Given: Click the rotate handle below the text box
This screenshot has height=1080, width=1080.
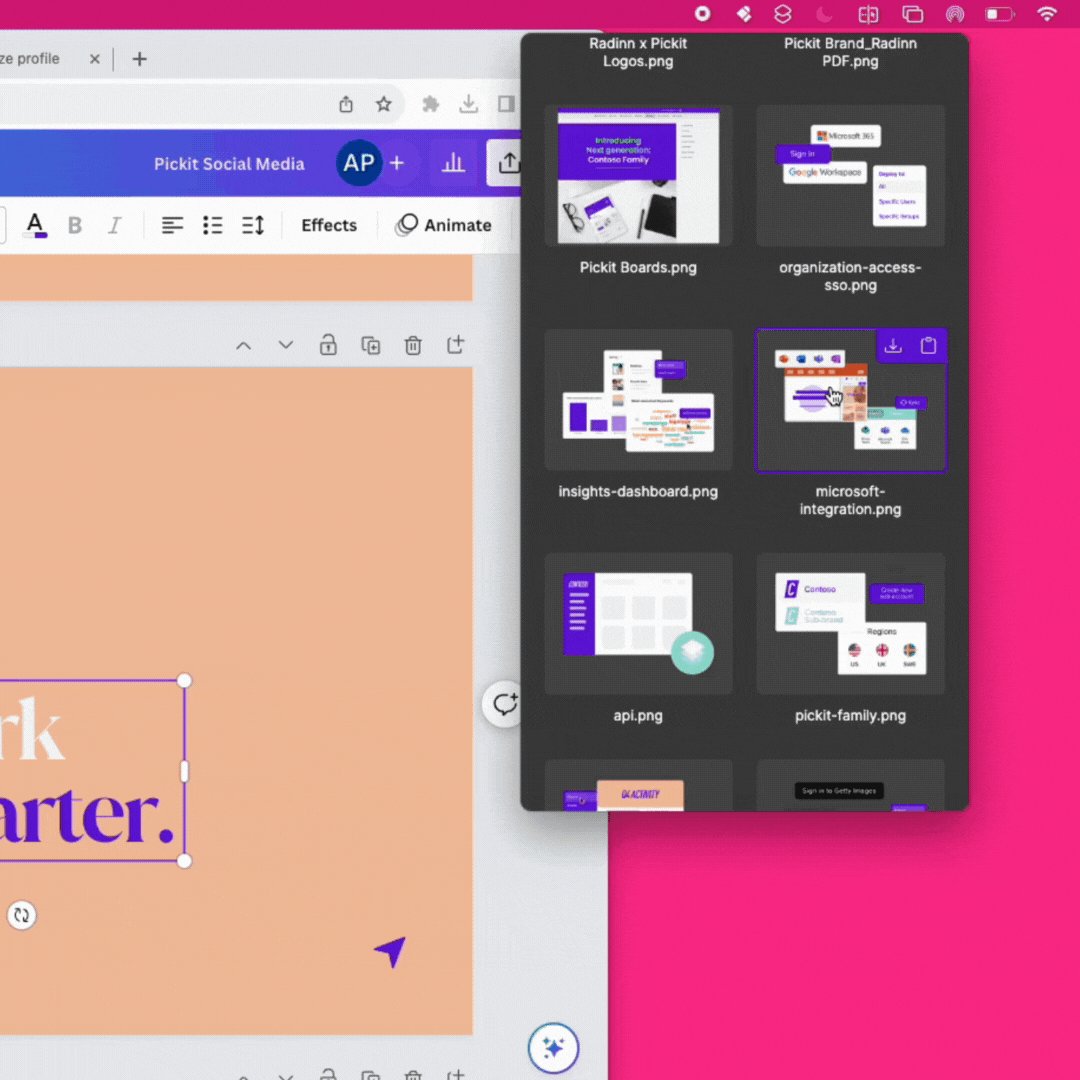Looking at the screenshot, I should (21, 915).
